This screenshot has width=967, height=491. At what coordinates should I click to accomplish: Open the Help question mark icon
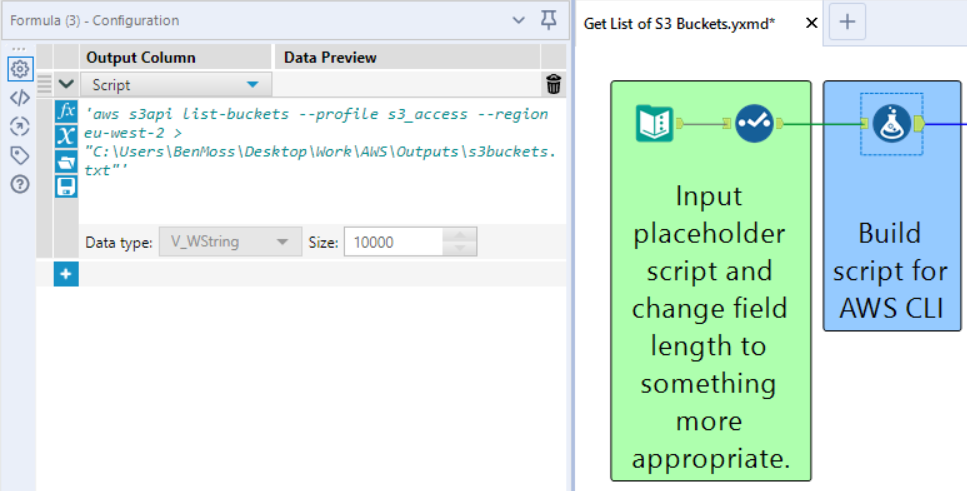tap(20, 184)
